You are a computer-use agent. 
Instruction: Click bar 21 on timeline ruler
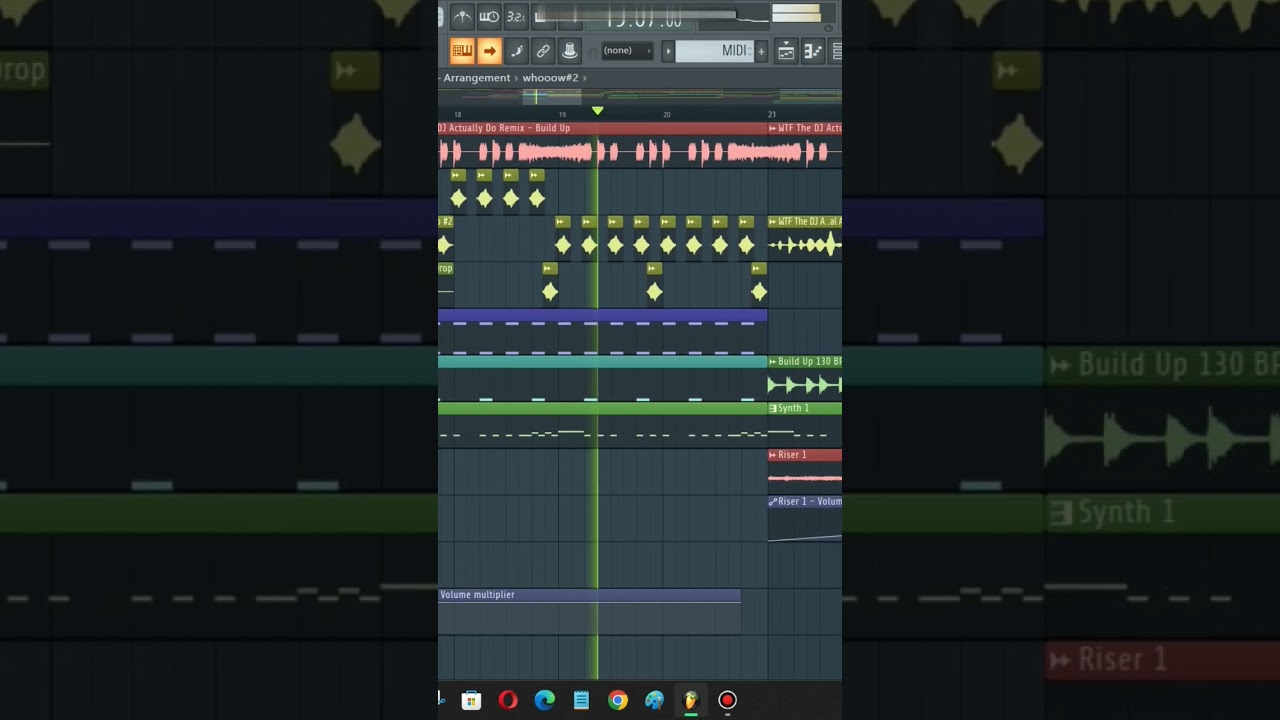[772, 114]
